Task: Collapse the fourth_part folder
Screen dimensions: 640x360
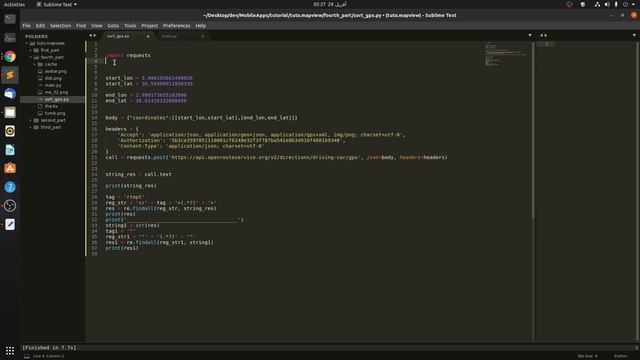Action: tap(31, 57)
